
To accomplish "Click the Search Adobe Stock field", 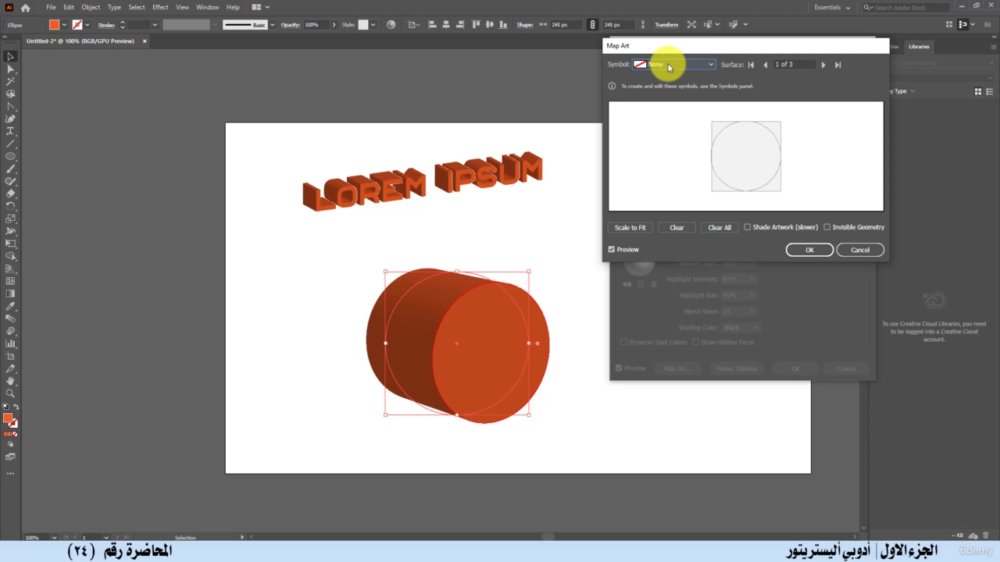I will (906, 8).
